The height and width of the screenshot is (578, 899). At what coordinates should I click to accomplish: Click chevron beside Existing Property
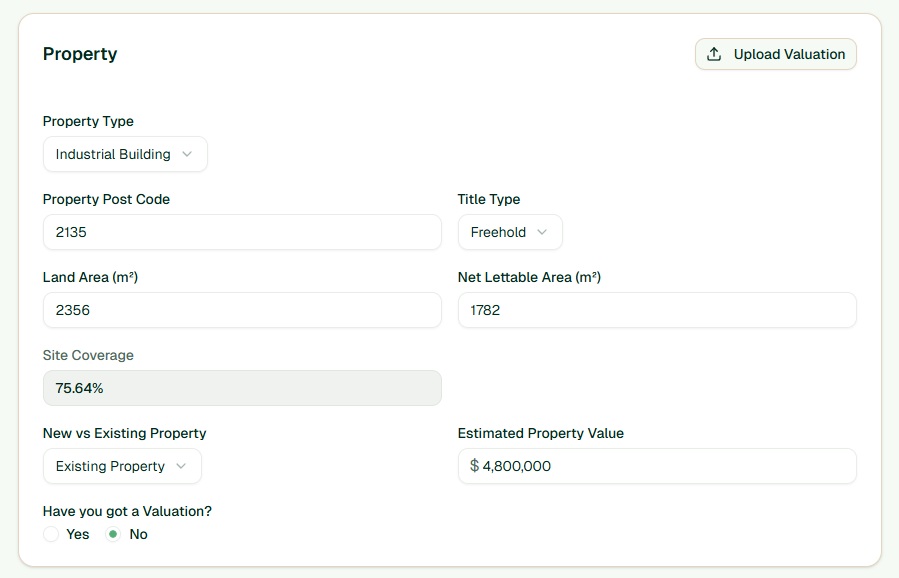point(181,466)
